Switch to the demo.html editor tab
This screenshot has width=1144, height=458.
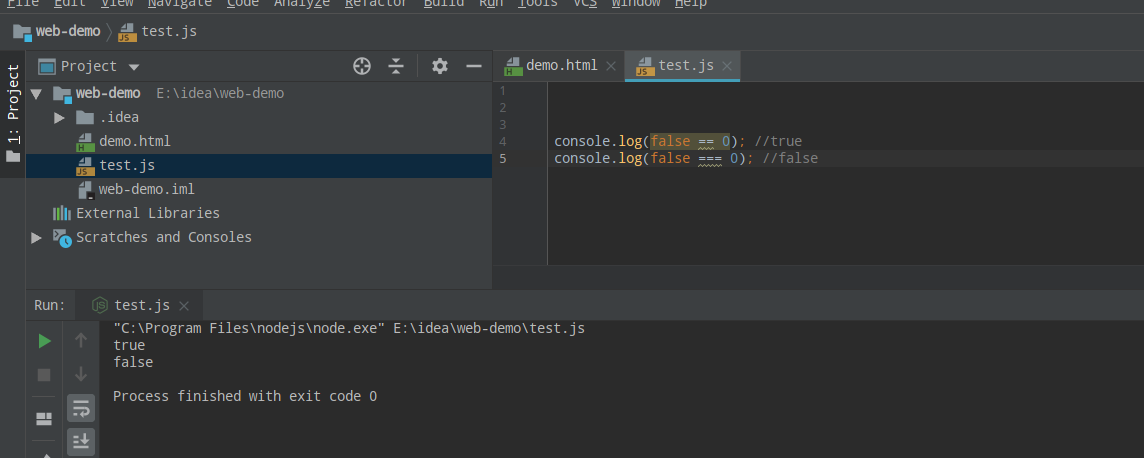tap(562, 66)
